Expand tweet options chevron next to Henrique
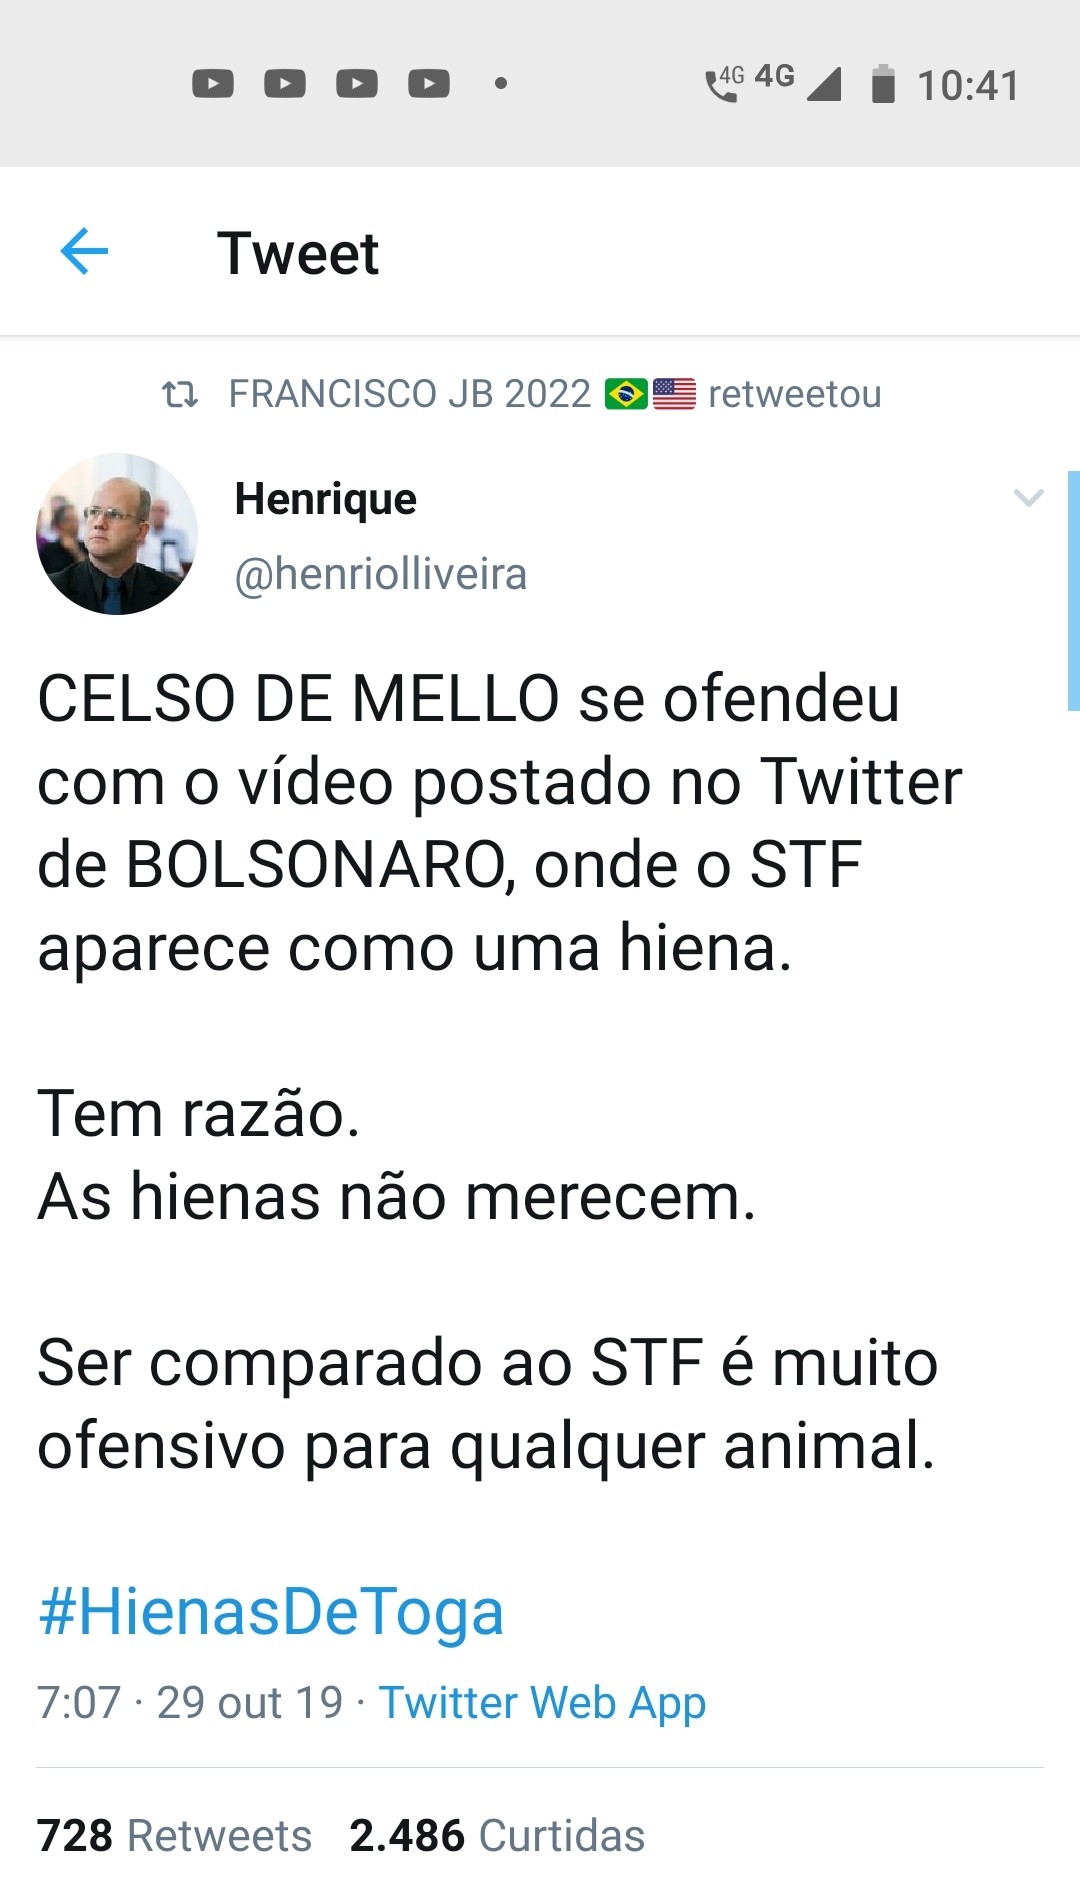This screenshot has width=1080, height=1889. 1029,497
